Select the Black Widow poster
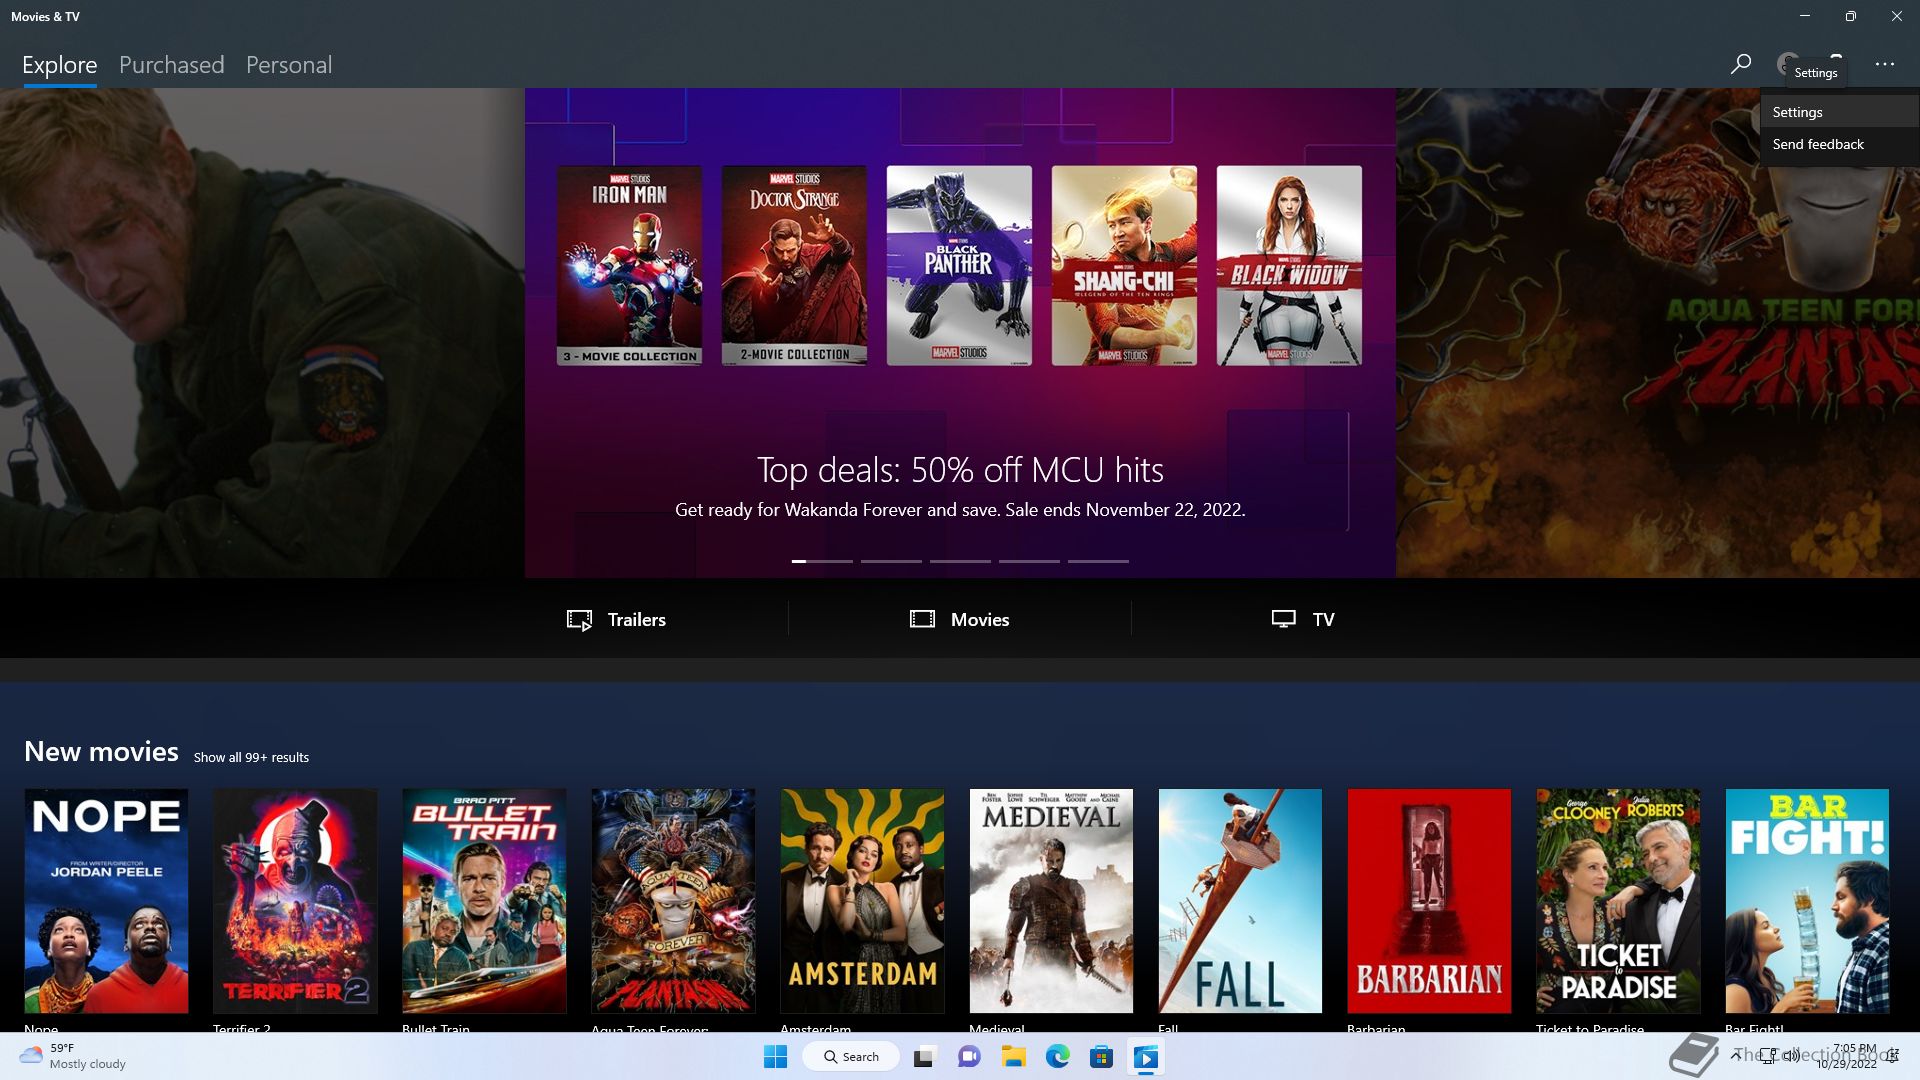1920x1080 pixels. click(1289, 265)
